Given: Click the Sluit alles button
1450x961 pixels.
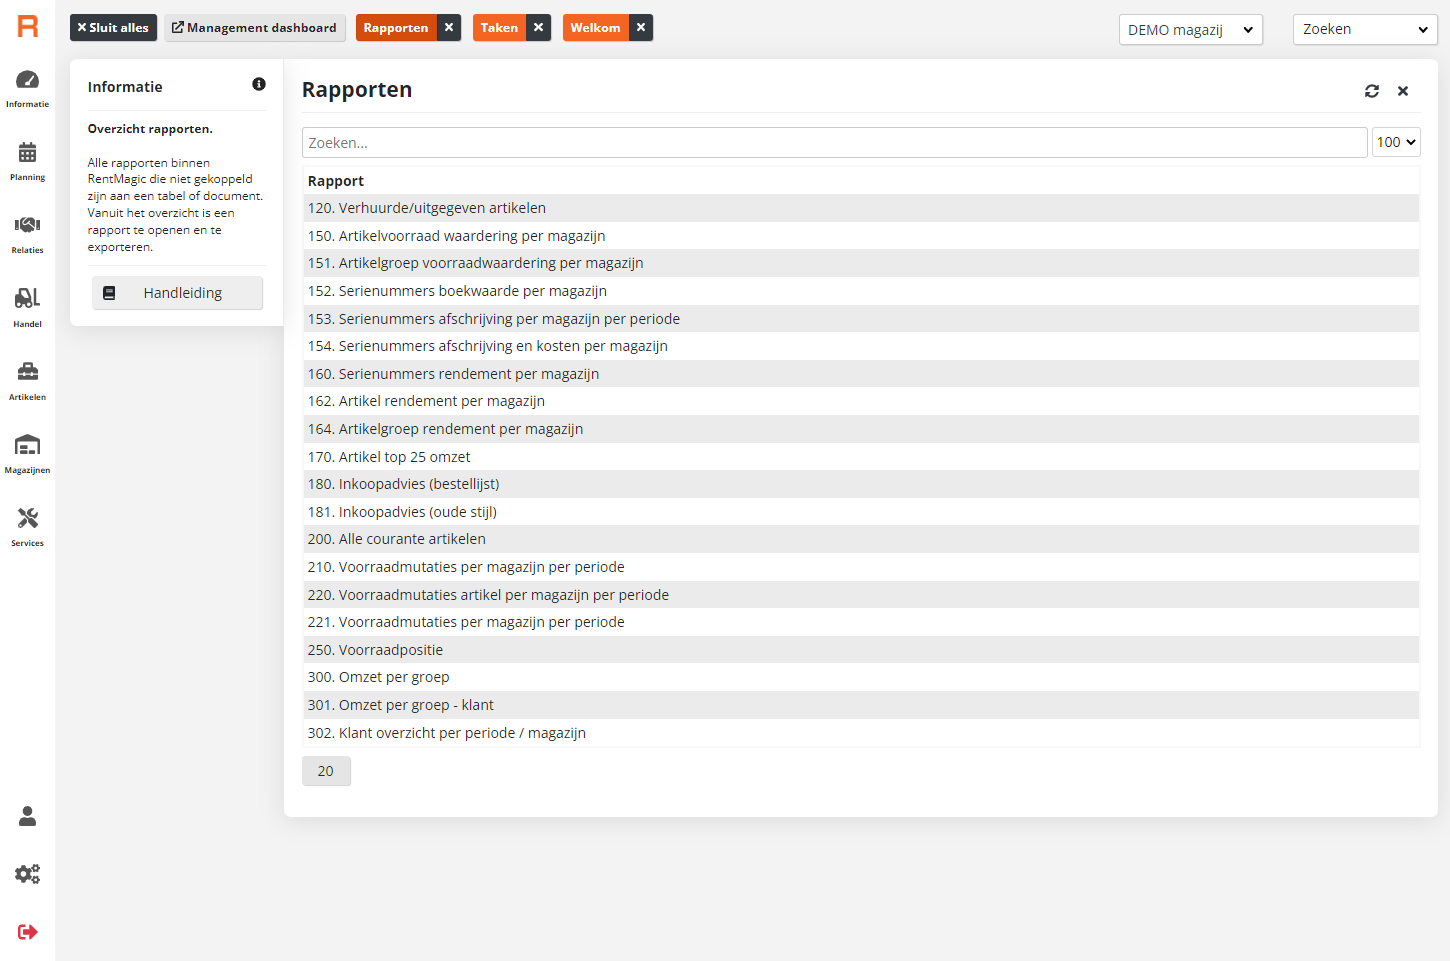Looking at the screenshot, I should tap(114, 28).
